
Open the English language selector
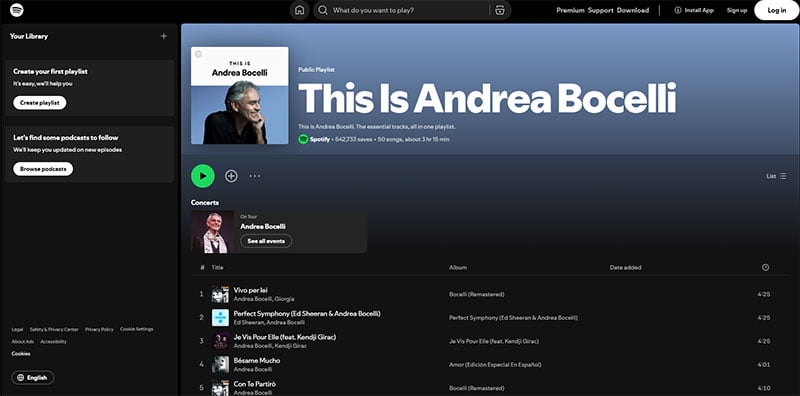click(x=33, y=378)
